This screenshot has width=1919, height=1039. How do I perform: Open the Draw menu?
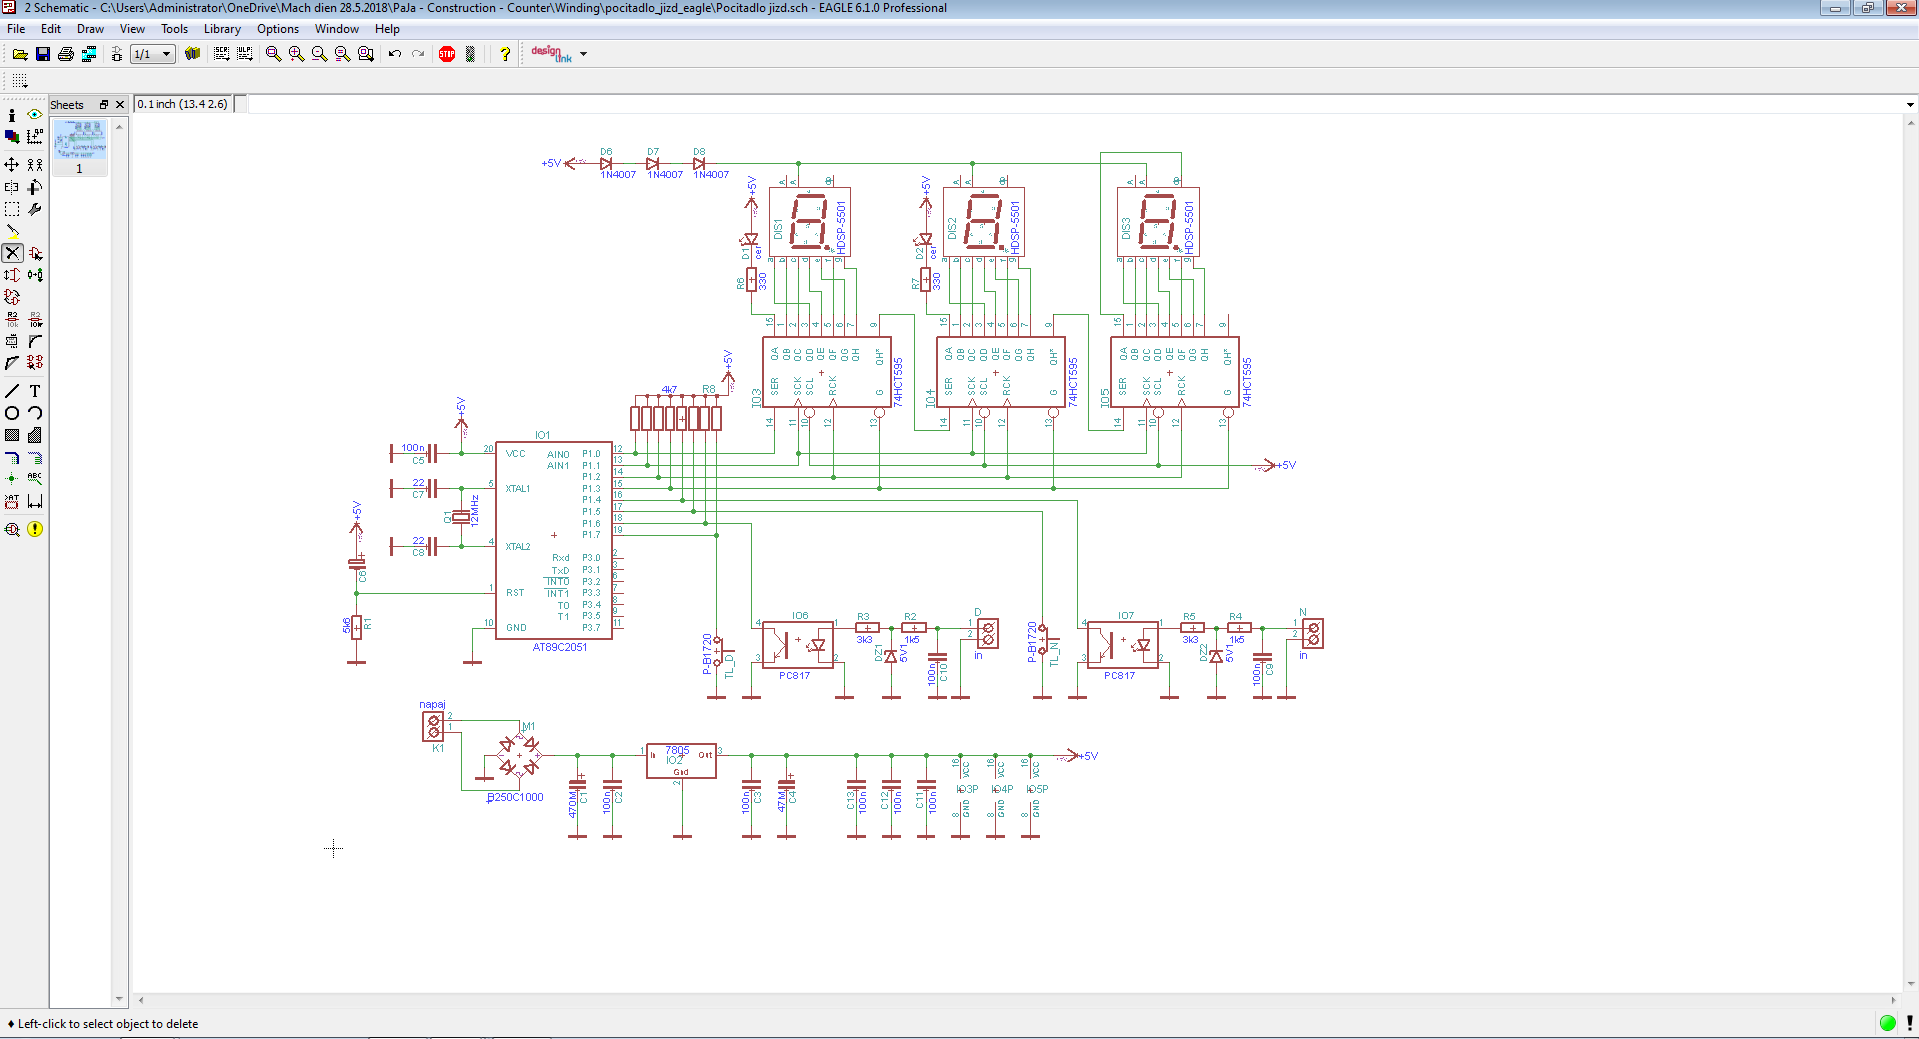pyautogui.click(x=90, y=29)
